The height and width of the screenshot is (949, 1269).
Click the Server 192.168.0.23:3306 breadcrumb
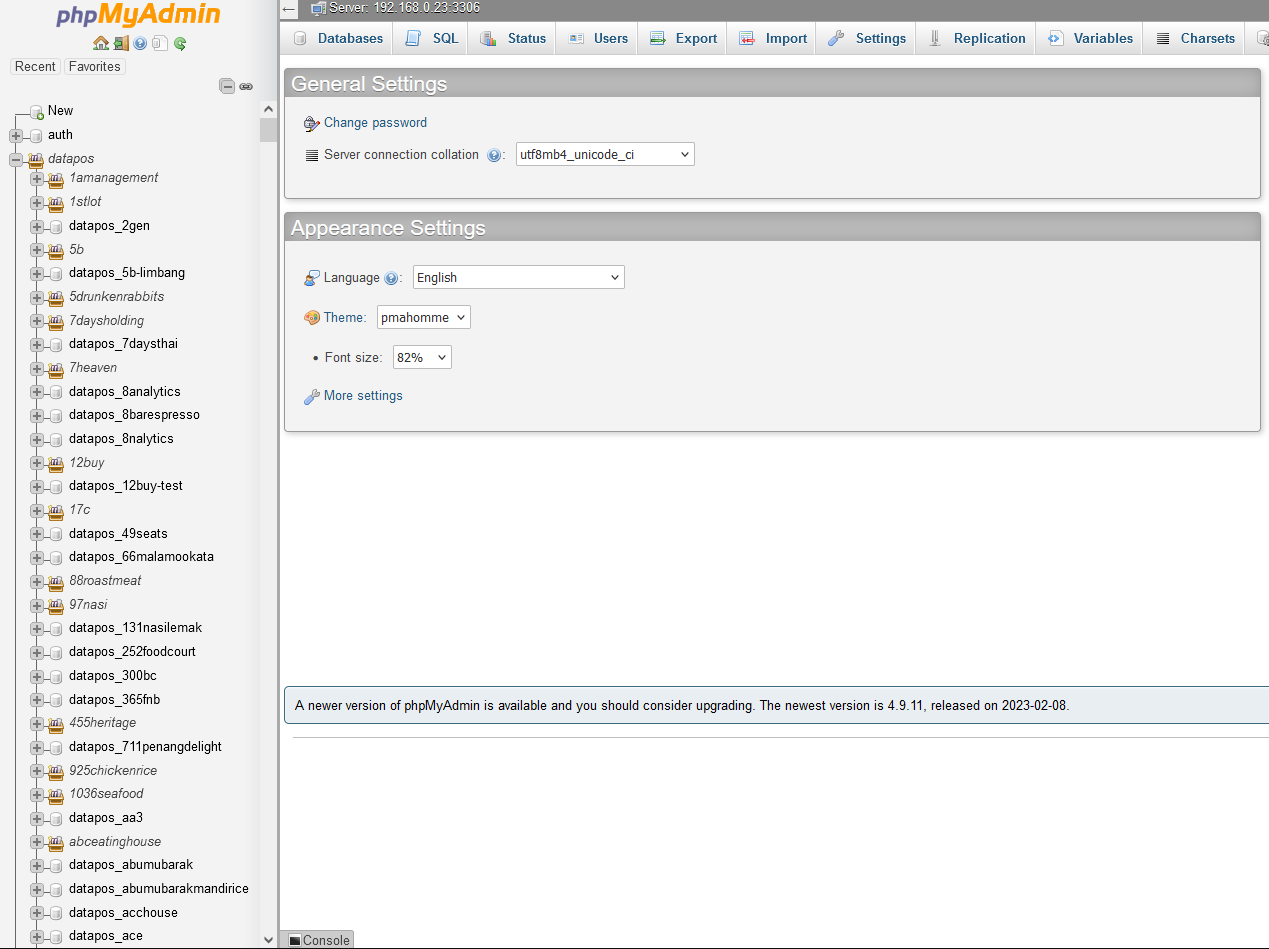tap(405, 8)
